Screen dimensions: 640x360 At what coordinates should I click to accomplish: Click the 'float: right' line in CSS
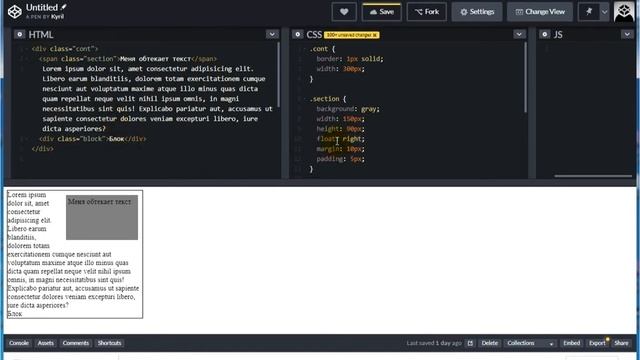(x=340, y=139)
